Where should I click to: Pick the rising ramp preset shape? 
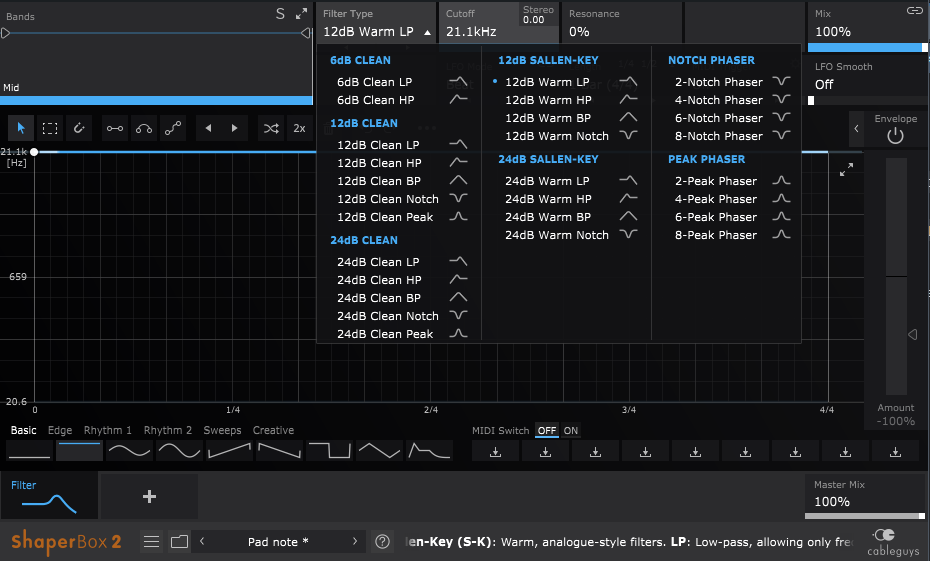[x=230, y=451]
